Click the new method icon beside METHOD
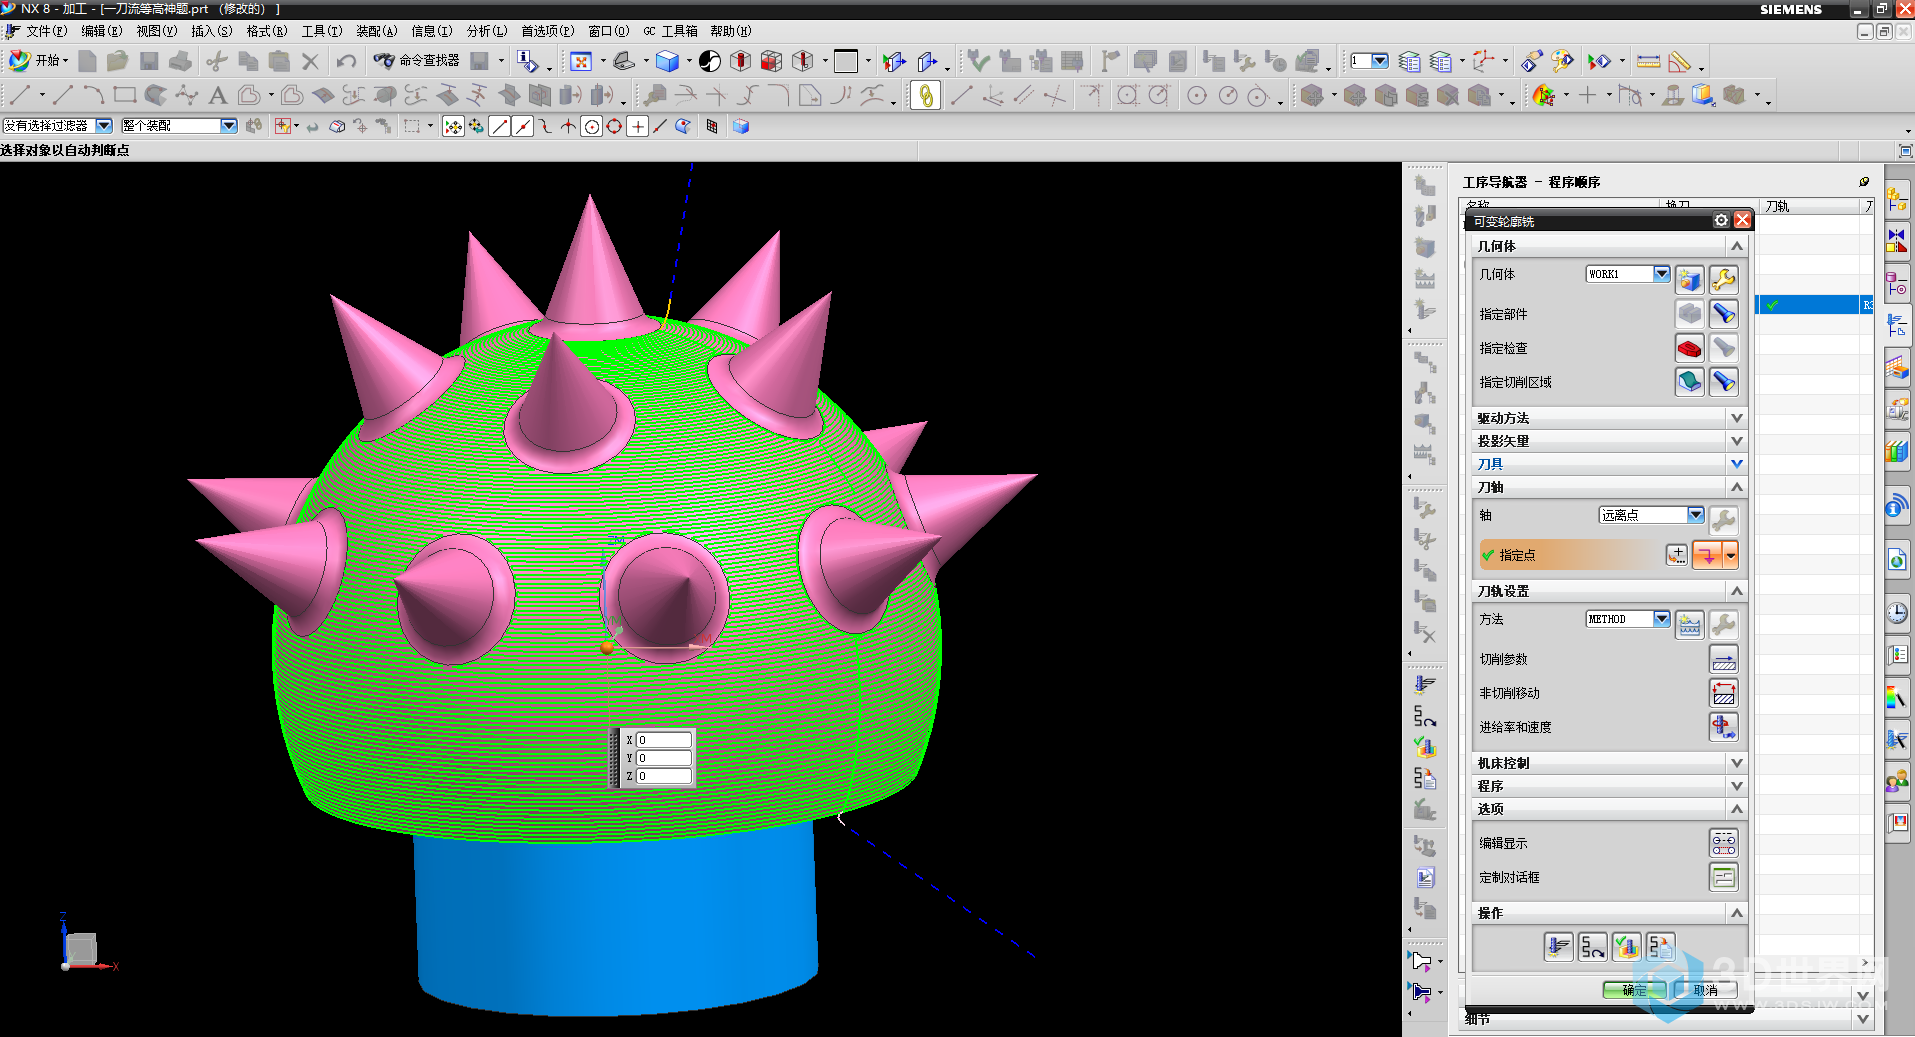The height and width of the screenshot is (1037, 1915). 1689,625
